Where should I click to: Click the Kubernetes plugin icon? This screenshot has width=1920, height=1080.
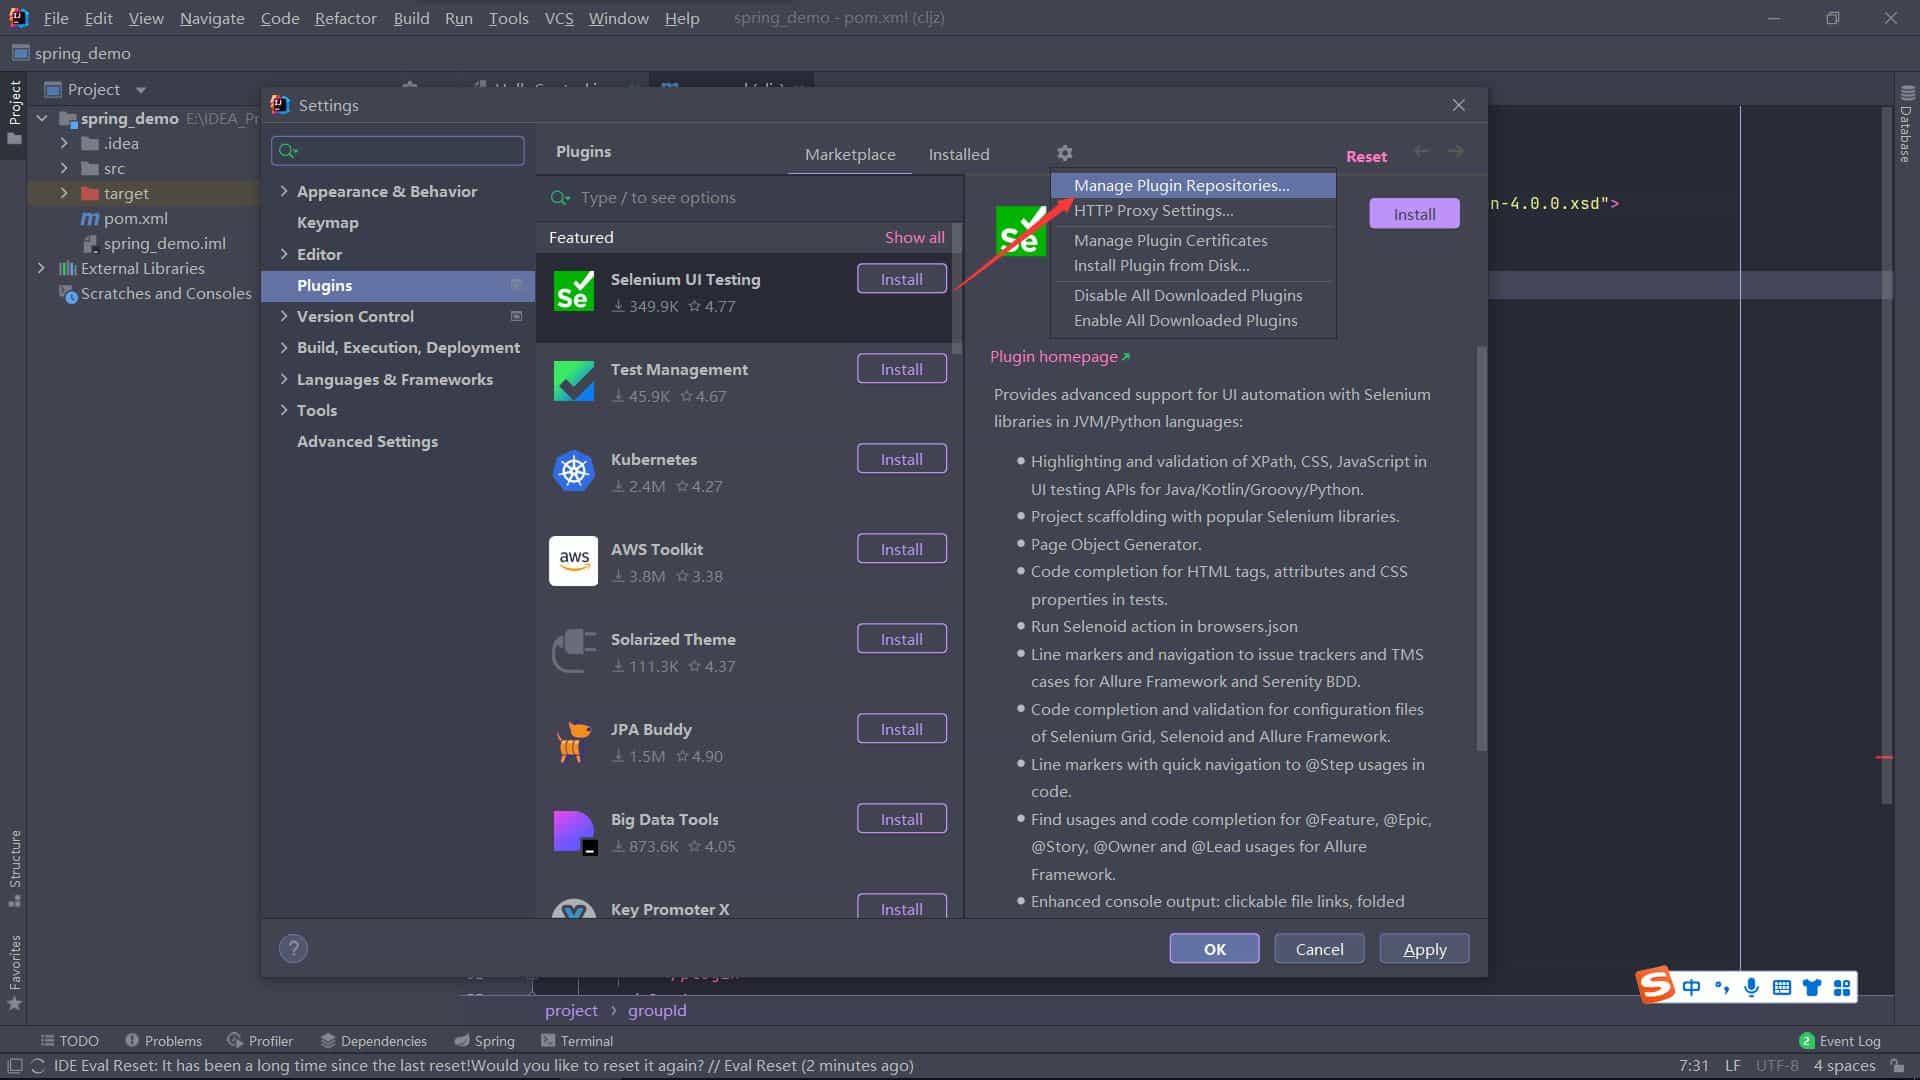point(574,471)
